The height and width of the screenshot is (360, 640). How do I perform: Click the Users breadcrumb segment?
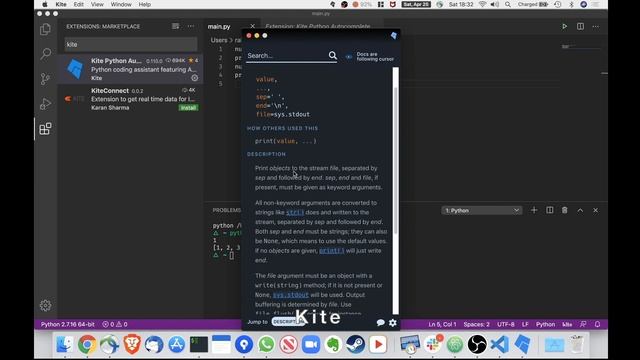click(x=219, y=40)
